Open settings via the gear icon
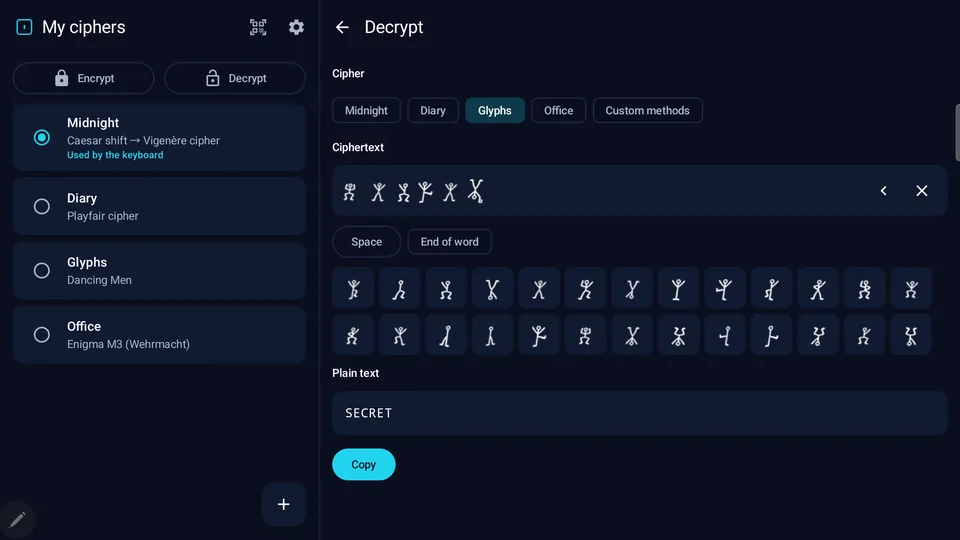 pos(296,27)
